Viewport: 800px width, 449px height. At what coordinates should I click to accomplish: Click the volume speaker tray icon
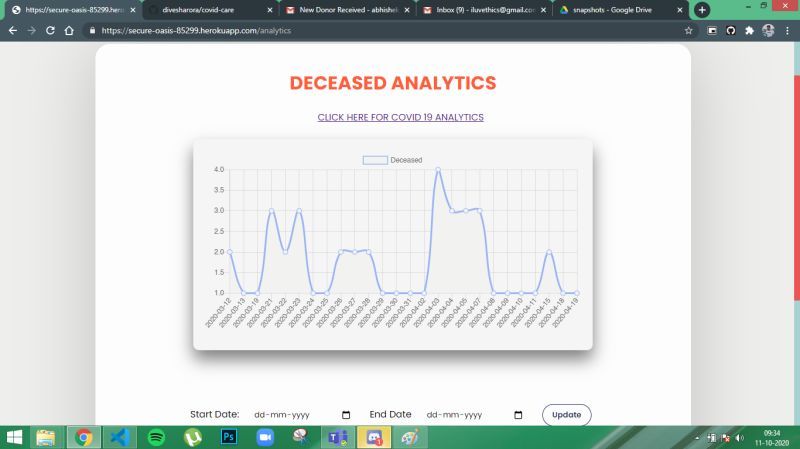point(740,438)
